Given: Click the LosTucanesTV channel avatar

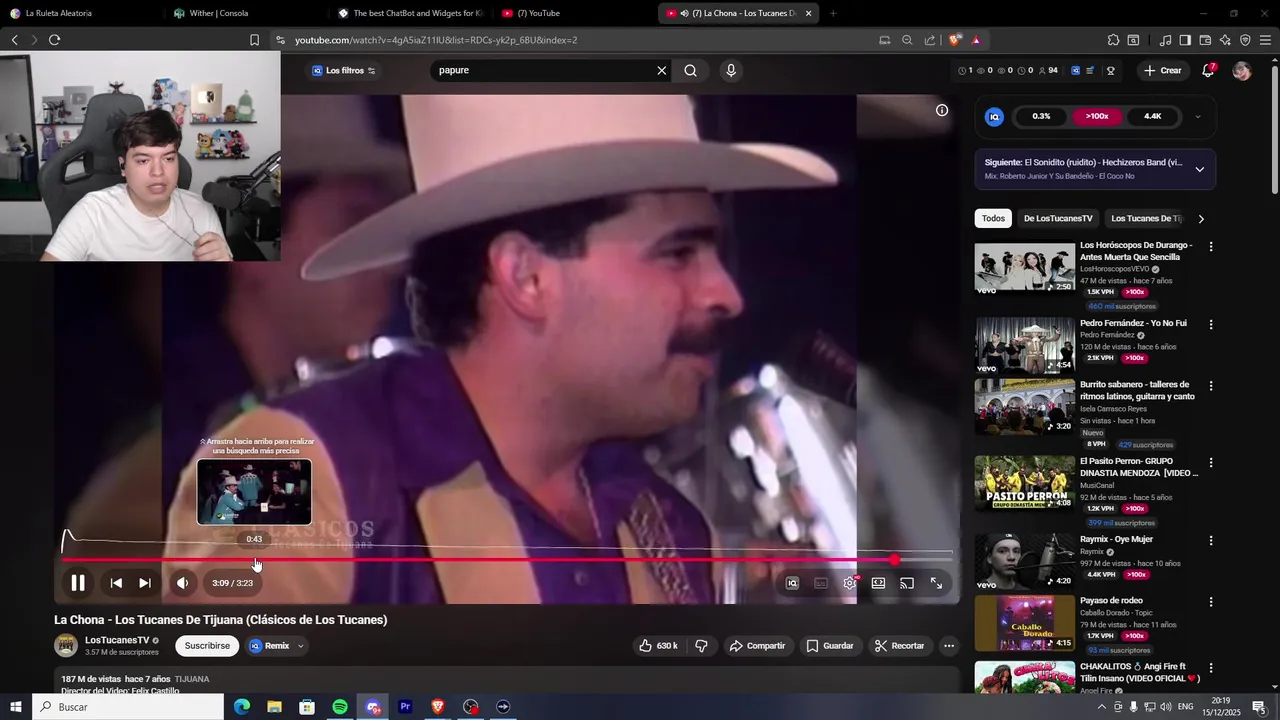Looking at the screenshot, I should click(66, 646).
